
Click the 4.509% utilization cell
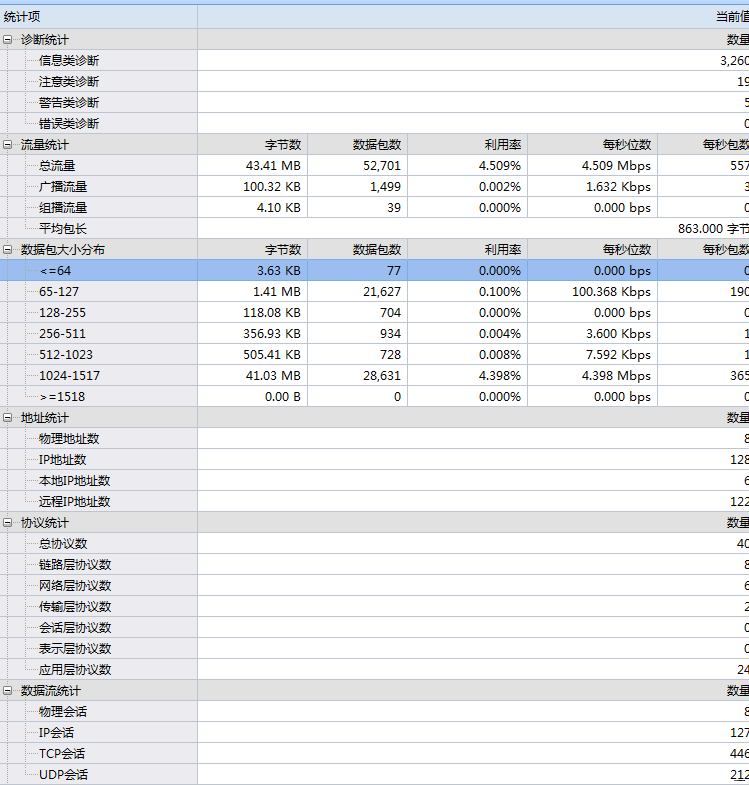468,166
